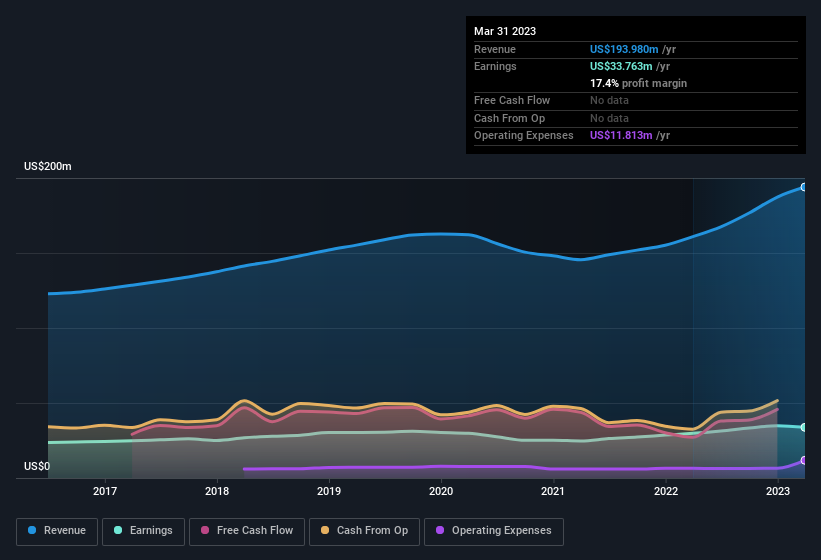Toggle the Free Cash Flow legend button
This screenshot has height=560, width=821.
247,531
